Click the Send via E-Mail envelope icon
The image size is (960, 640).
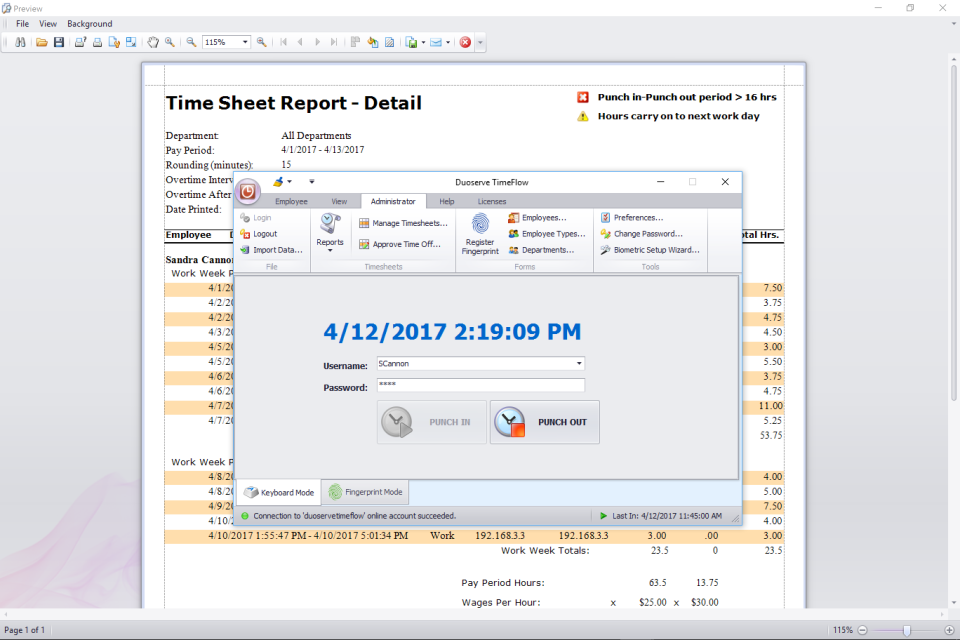(x=436, y=42)
